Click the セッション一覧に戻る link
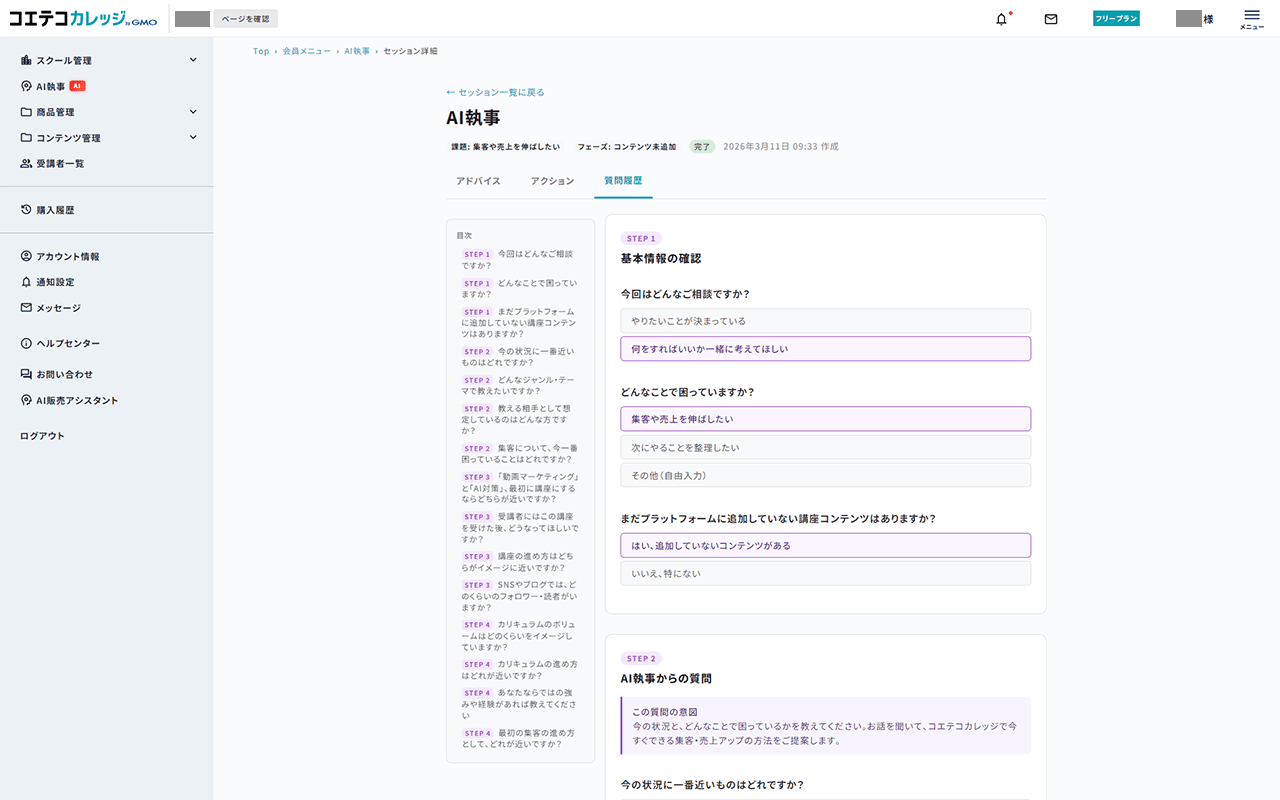Image resolution: width=1280 pixels, height=800 pixels. point(496,91)
